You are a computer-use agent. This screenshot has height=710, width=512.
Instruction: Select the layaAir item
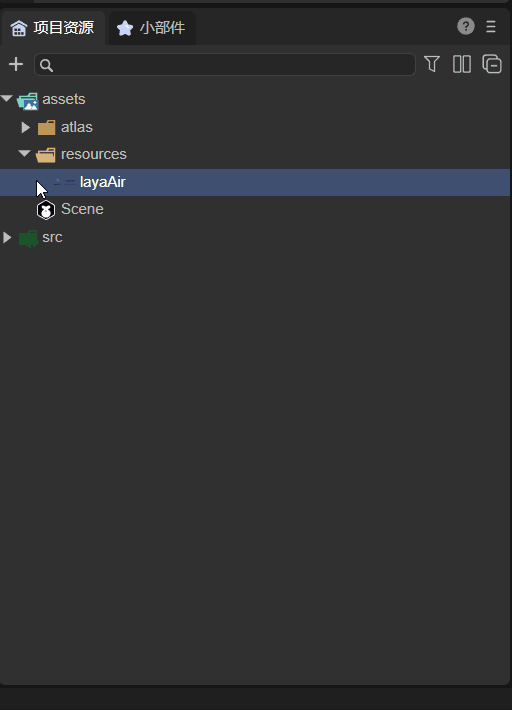coord(255,182)
